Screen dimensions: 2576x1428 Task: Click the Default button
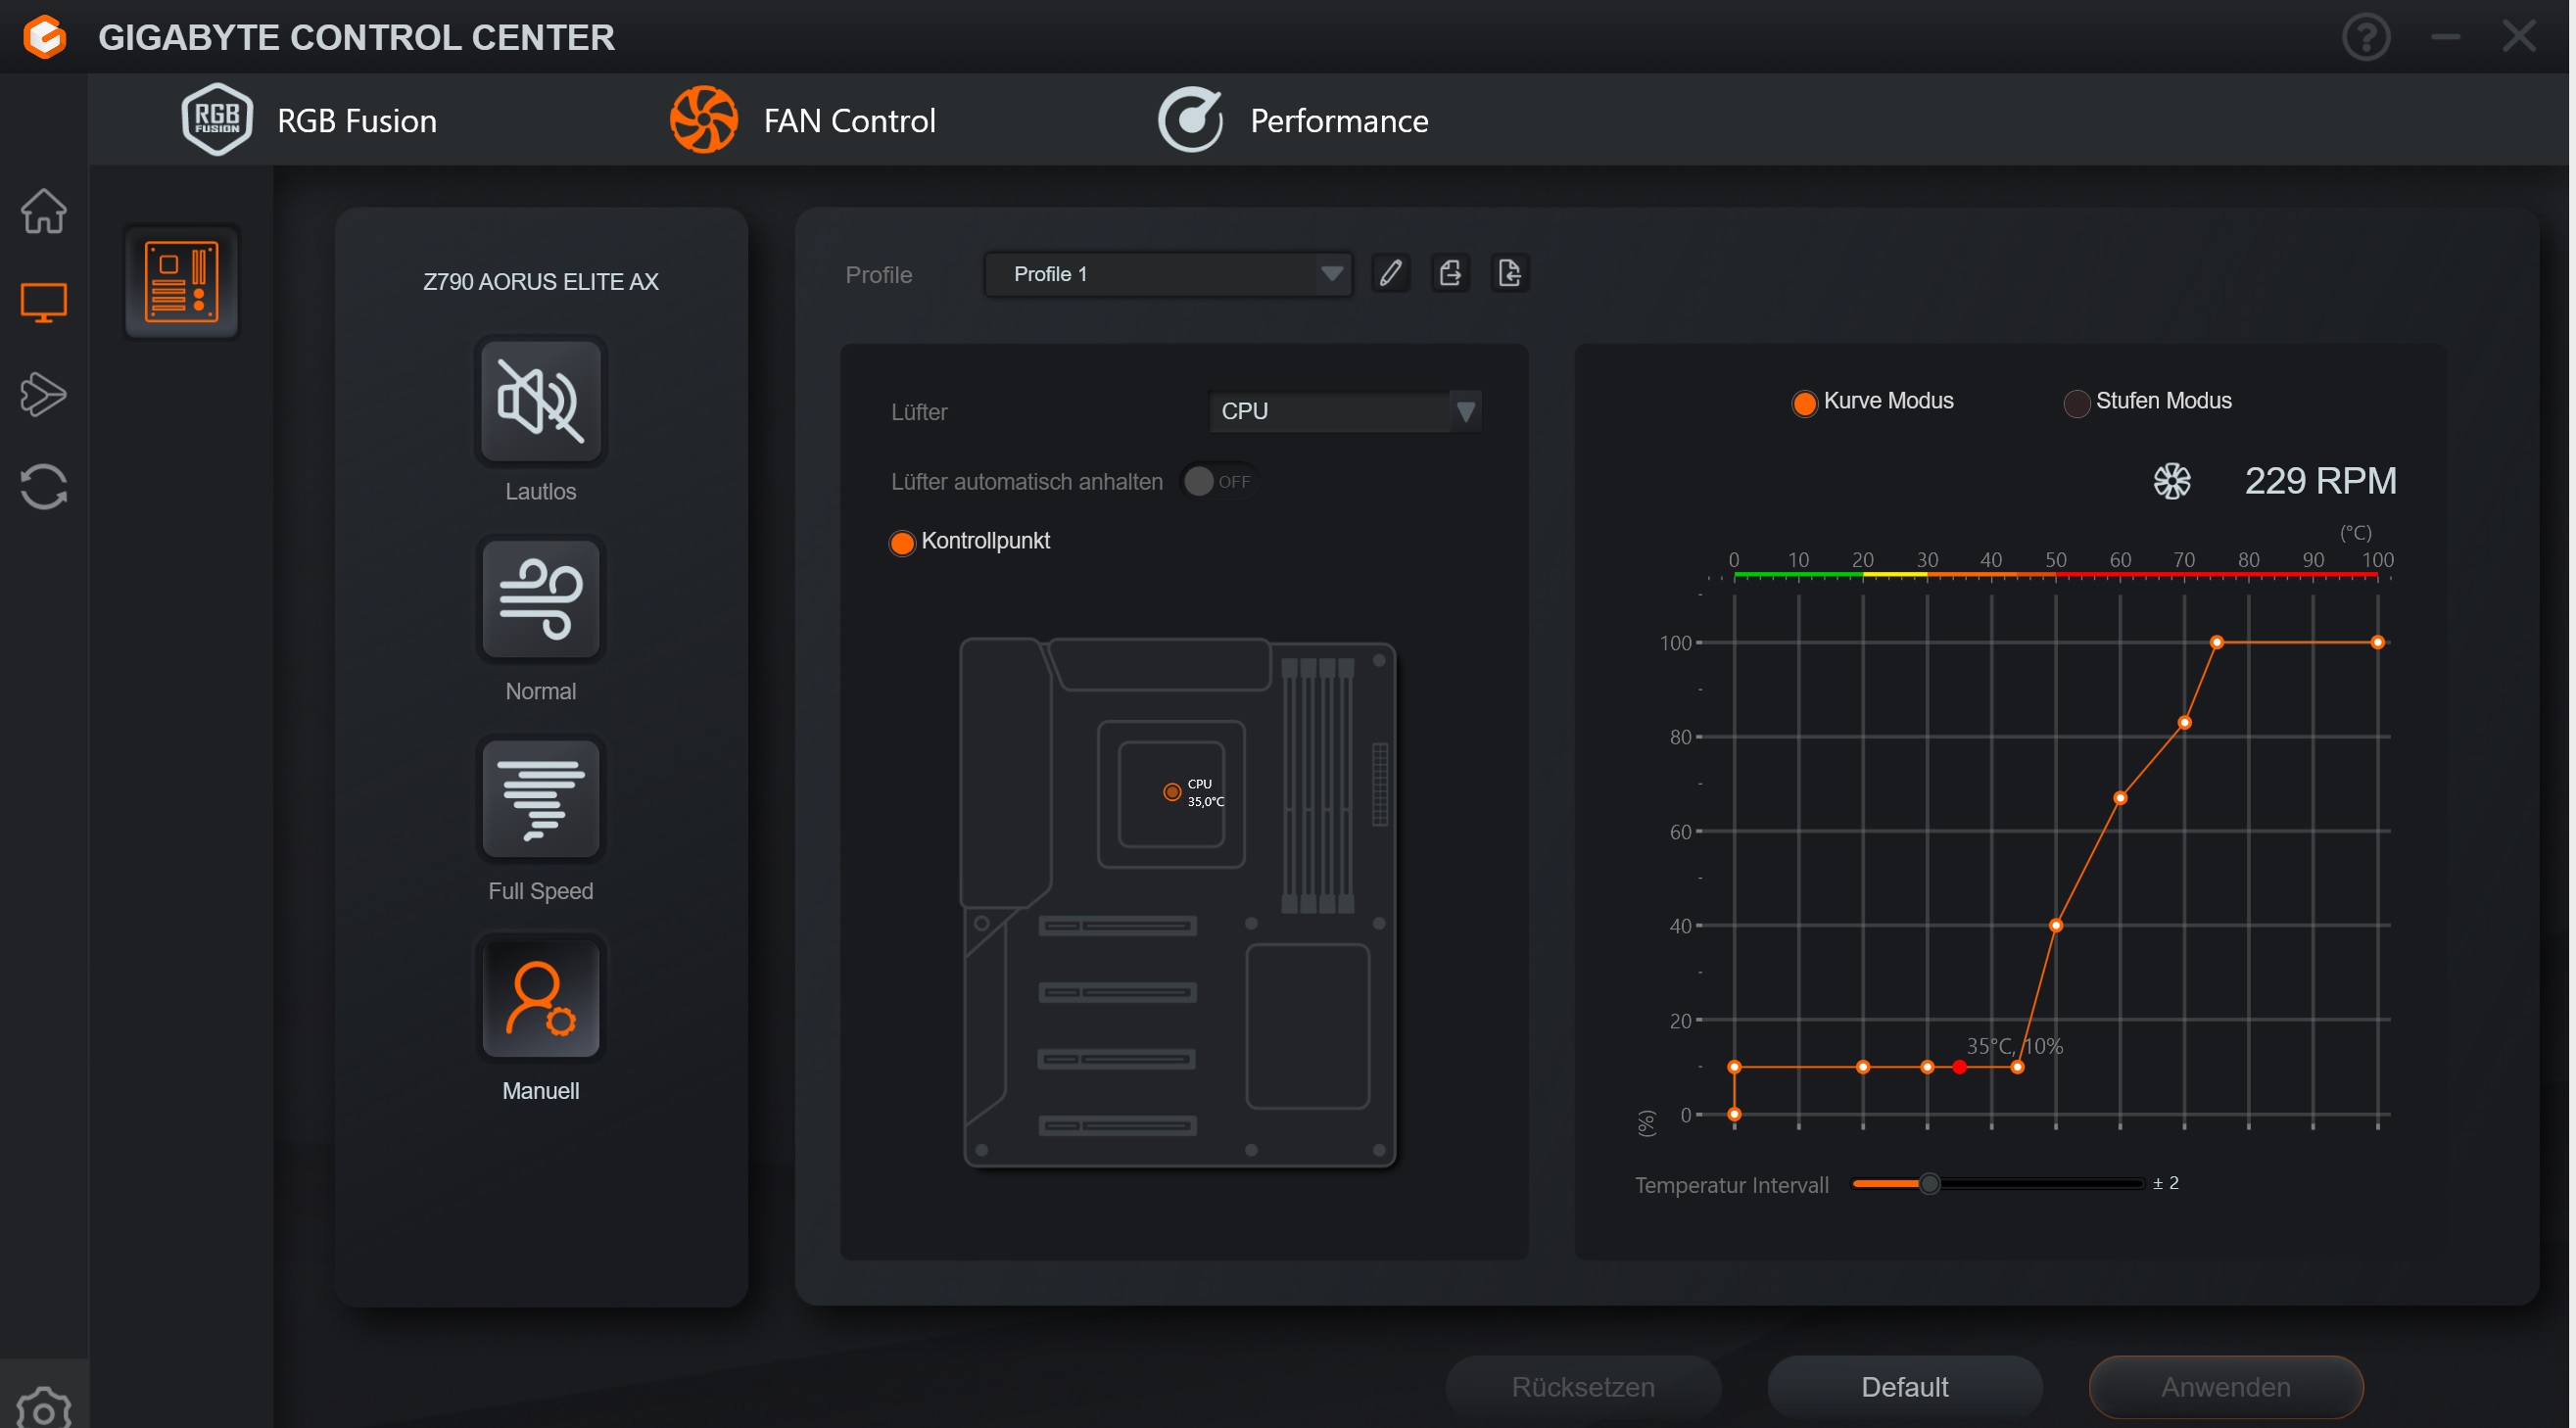point(1904,1387)
